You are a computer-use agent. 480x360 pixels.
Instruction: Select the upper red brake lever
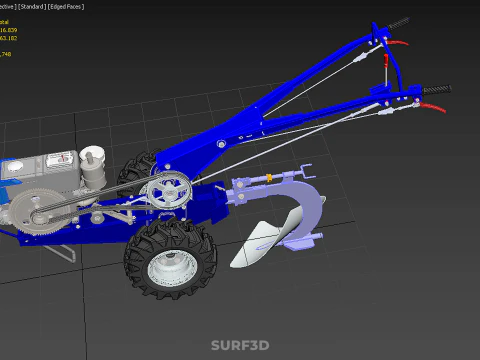click(397, 43)
